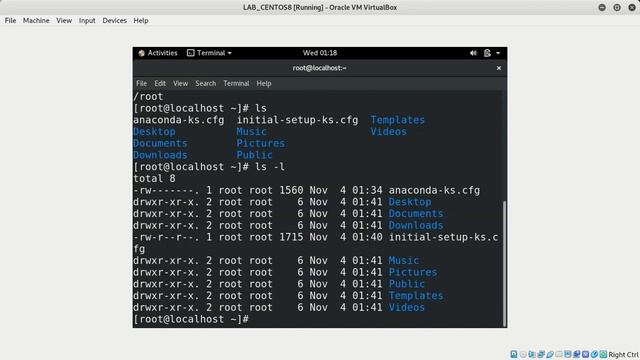Click 'anaconda-ks.cfg' in the ls output
Viewport: 640px width, 360px height.
[x=179, y=120]
